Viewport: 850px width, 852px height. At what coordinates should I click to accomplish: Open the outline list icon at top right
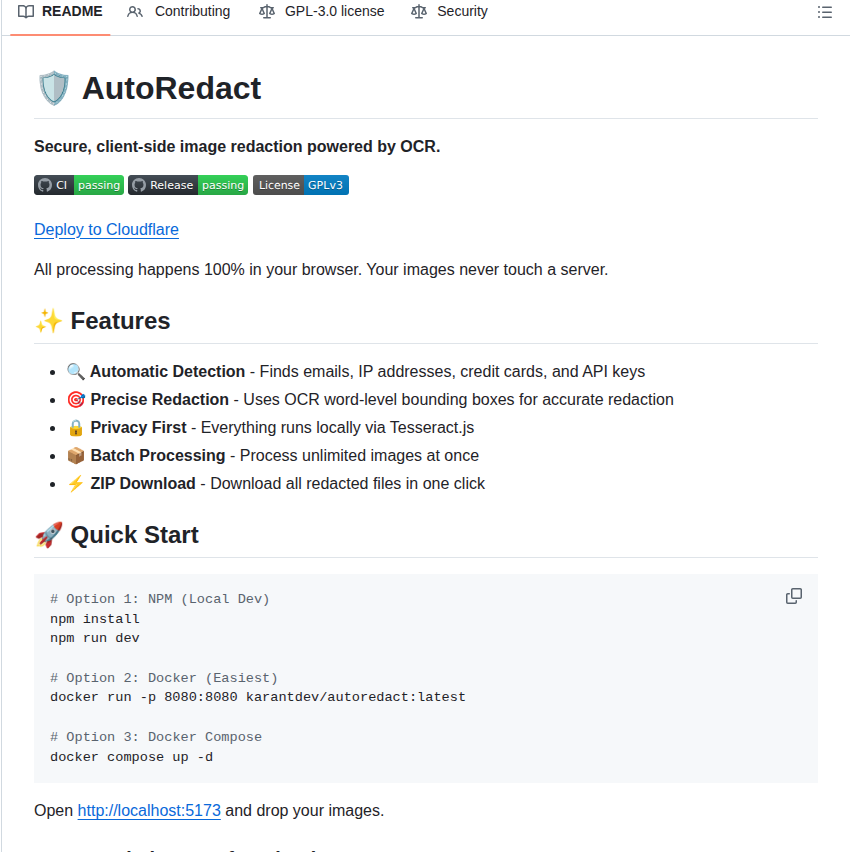pyautogui.click(x=824, y=11)
